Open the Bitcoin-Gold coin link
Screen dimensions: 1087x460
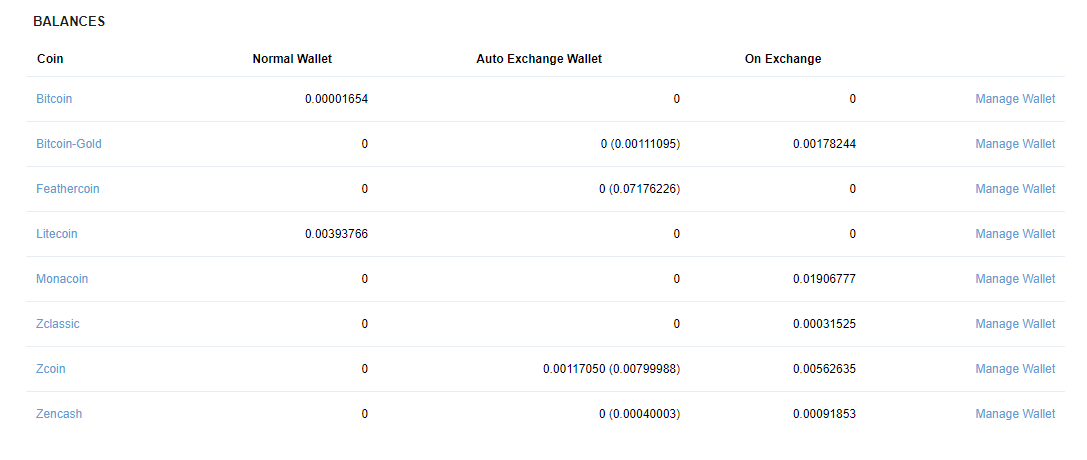[69, 144]
